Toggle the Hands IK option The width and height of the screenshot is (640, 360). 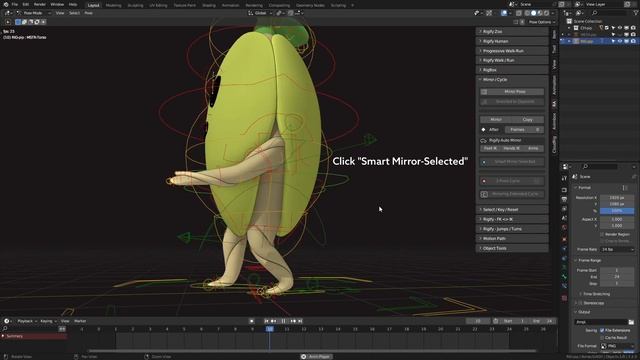click(511, 149)
